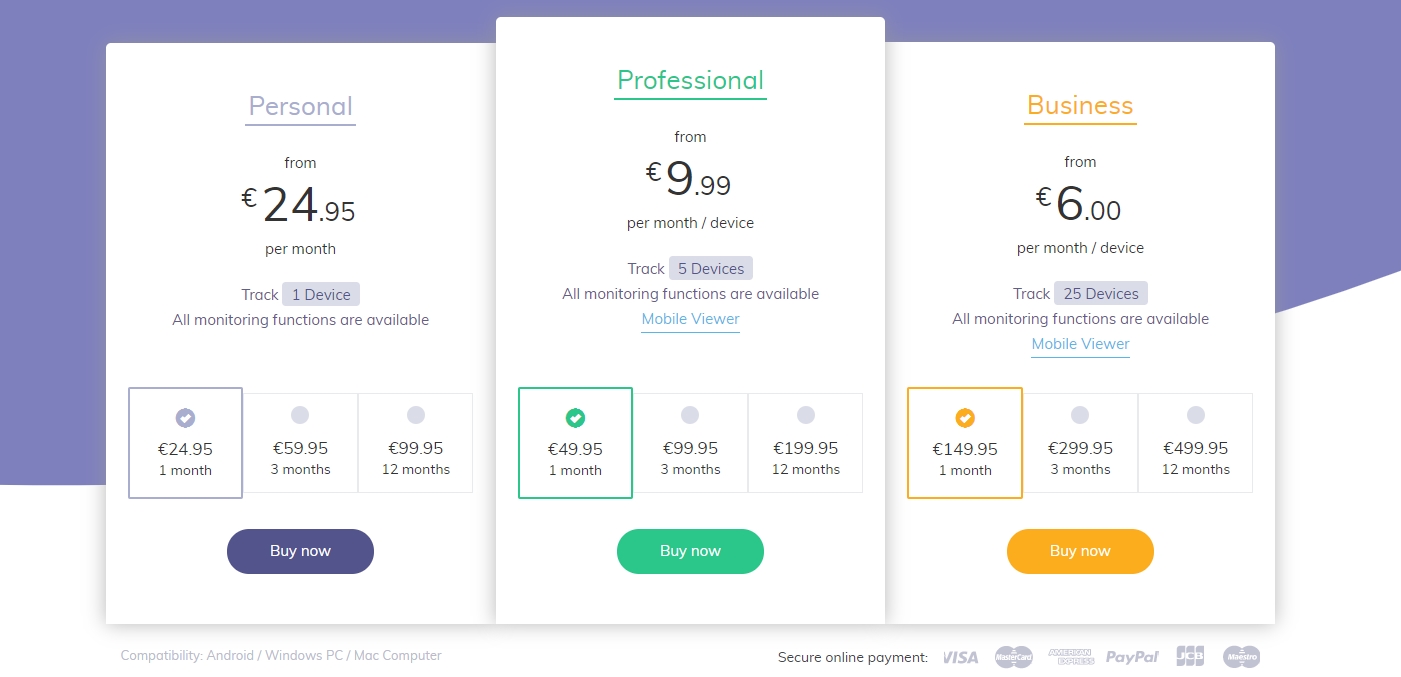Click the MasterCard payment icon
Image resolution: width=1401 pixels, height=677 pixels.
coord(1013,657)
